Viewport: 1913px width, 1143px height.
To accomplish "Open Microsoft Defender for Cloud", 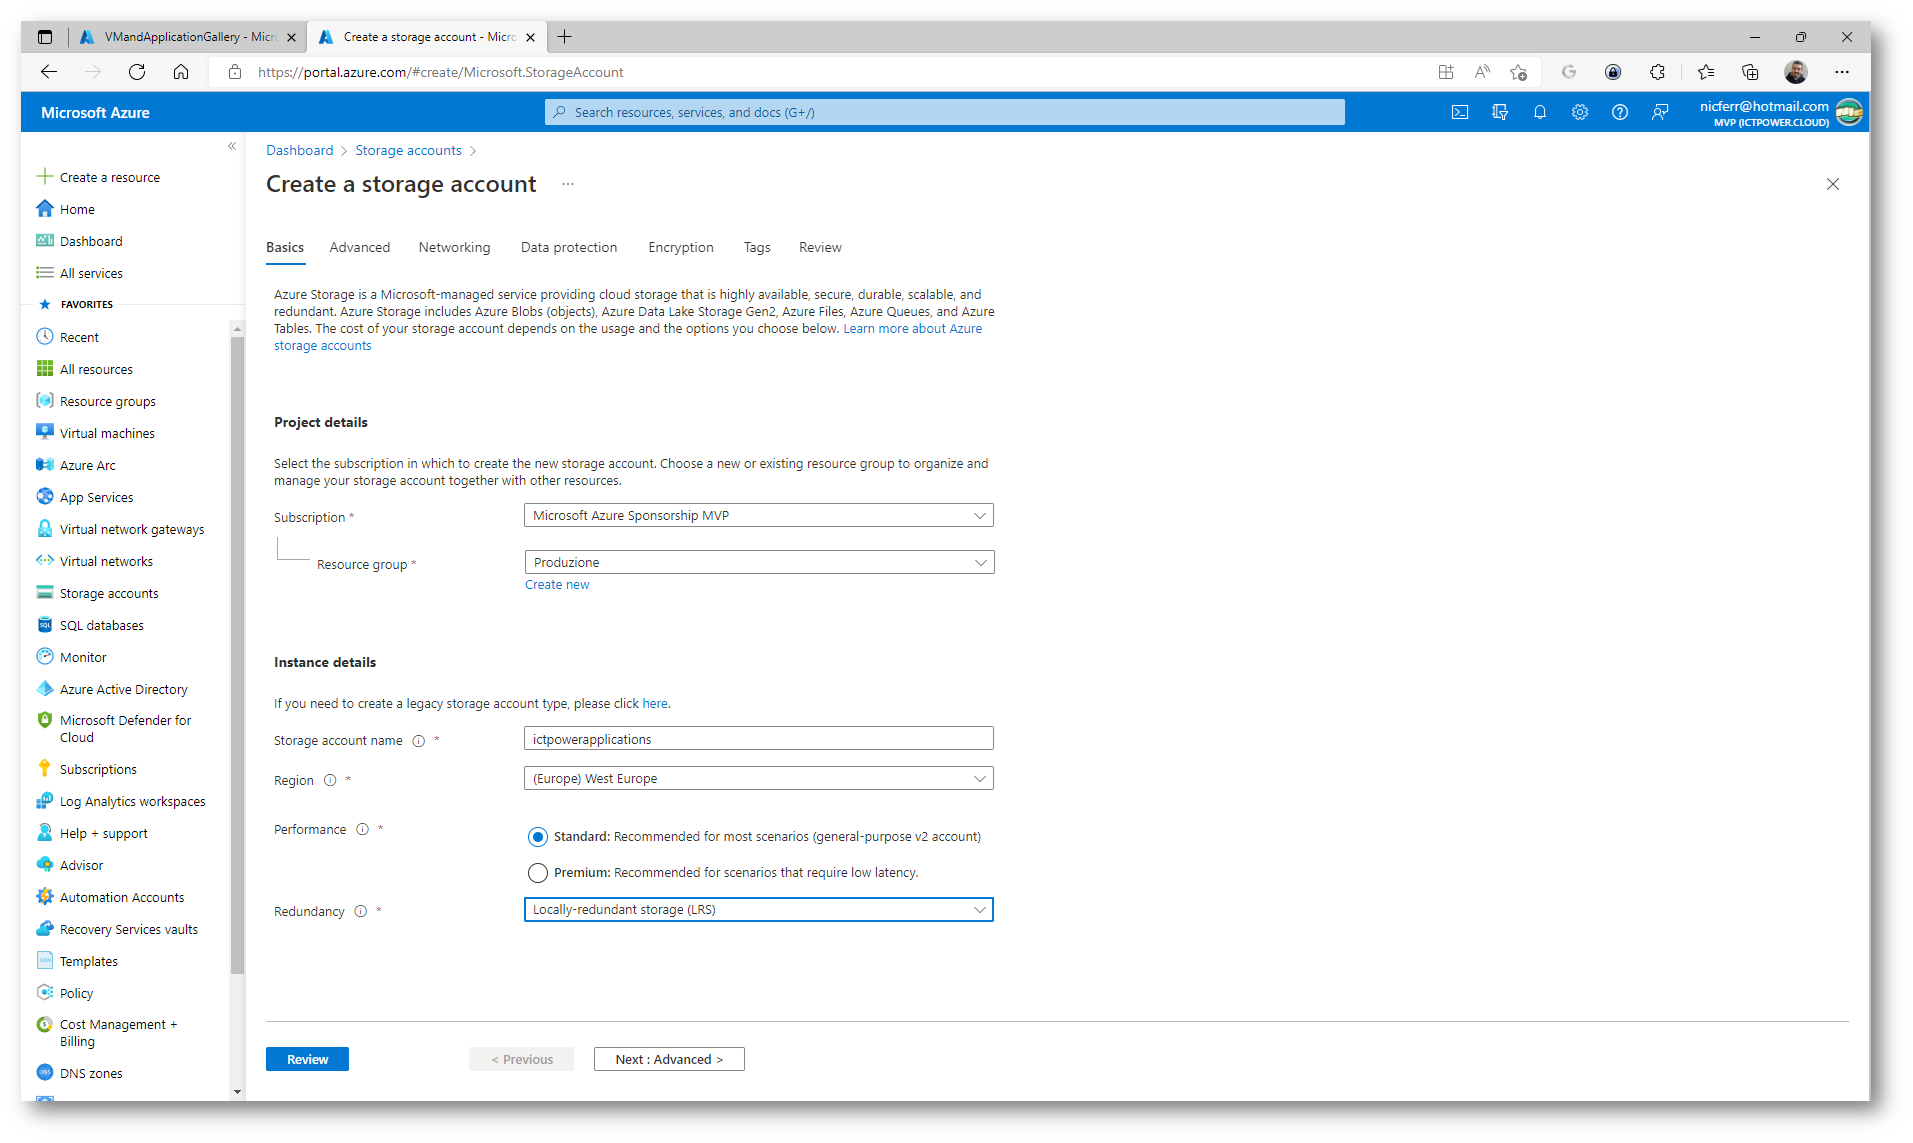I will tap(125, 728).
